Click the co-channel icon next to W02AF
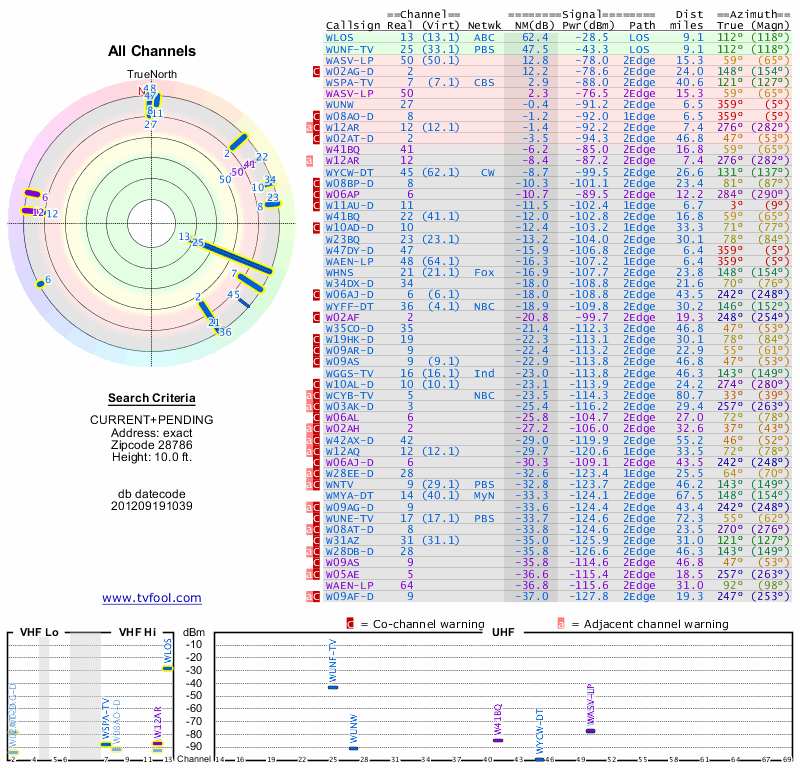Viewport: 800px width, 768px height. tap(316, 317)
